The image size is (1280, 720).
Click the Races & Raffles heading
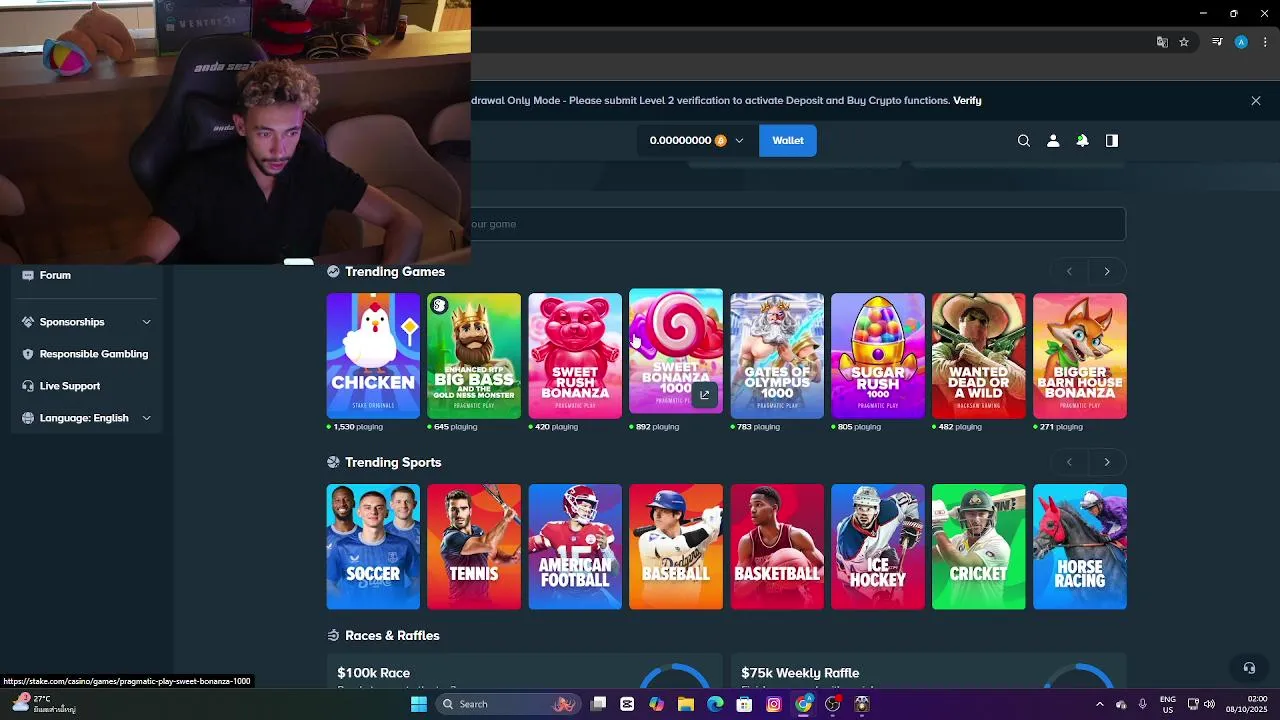click(392, 636)
